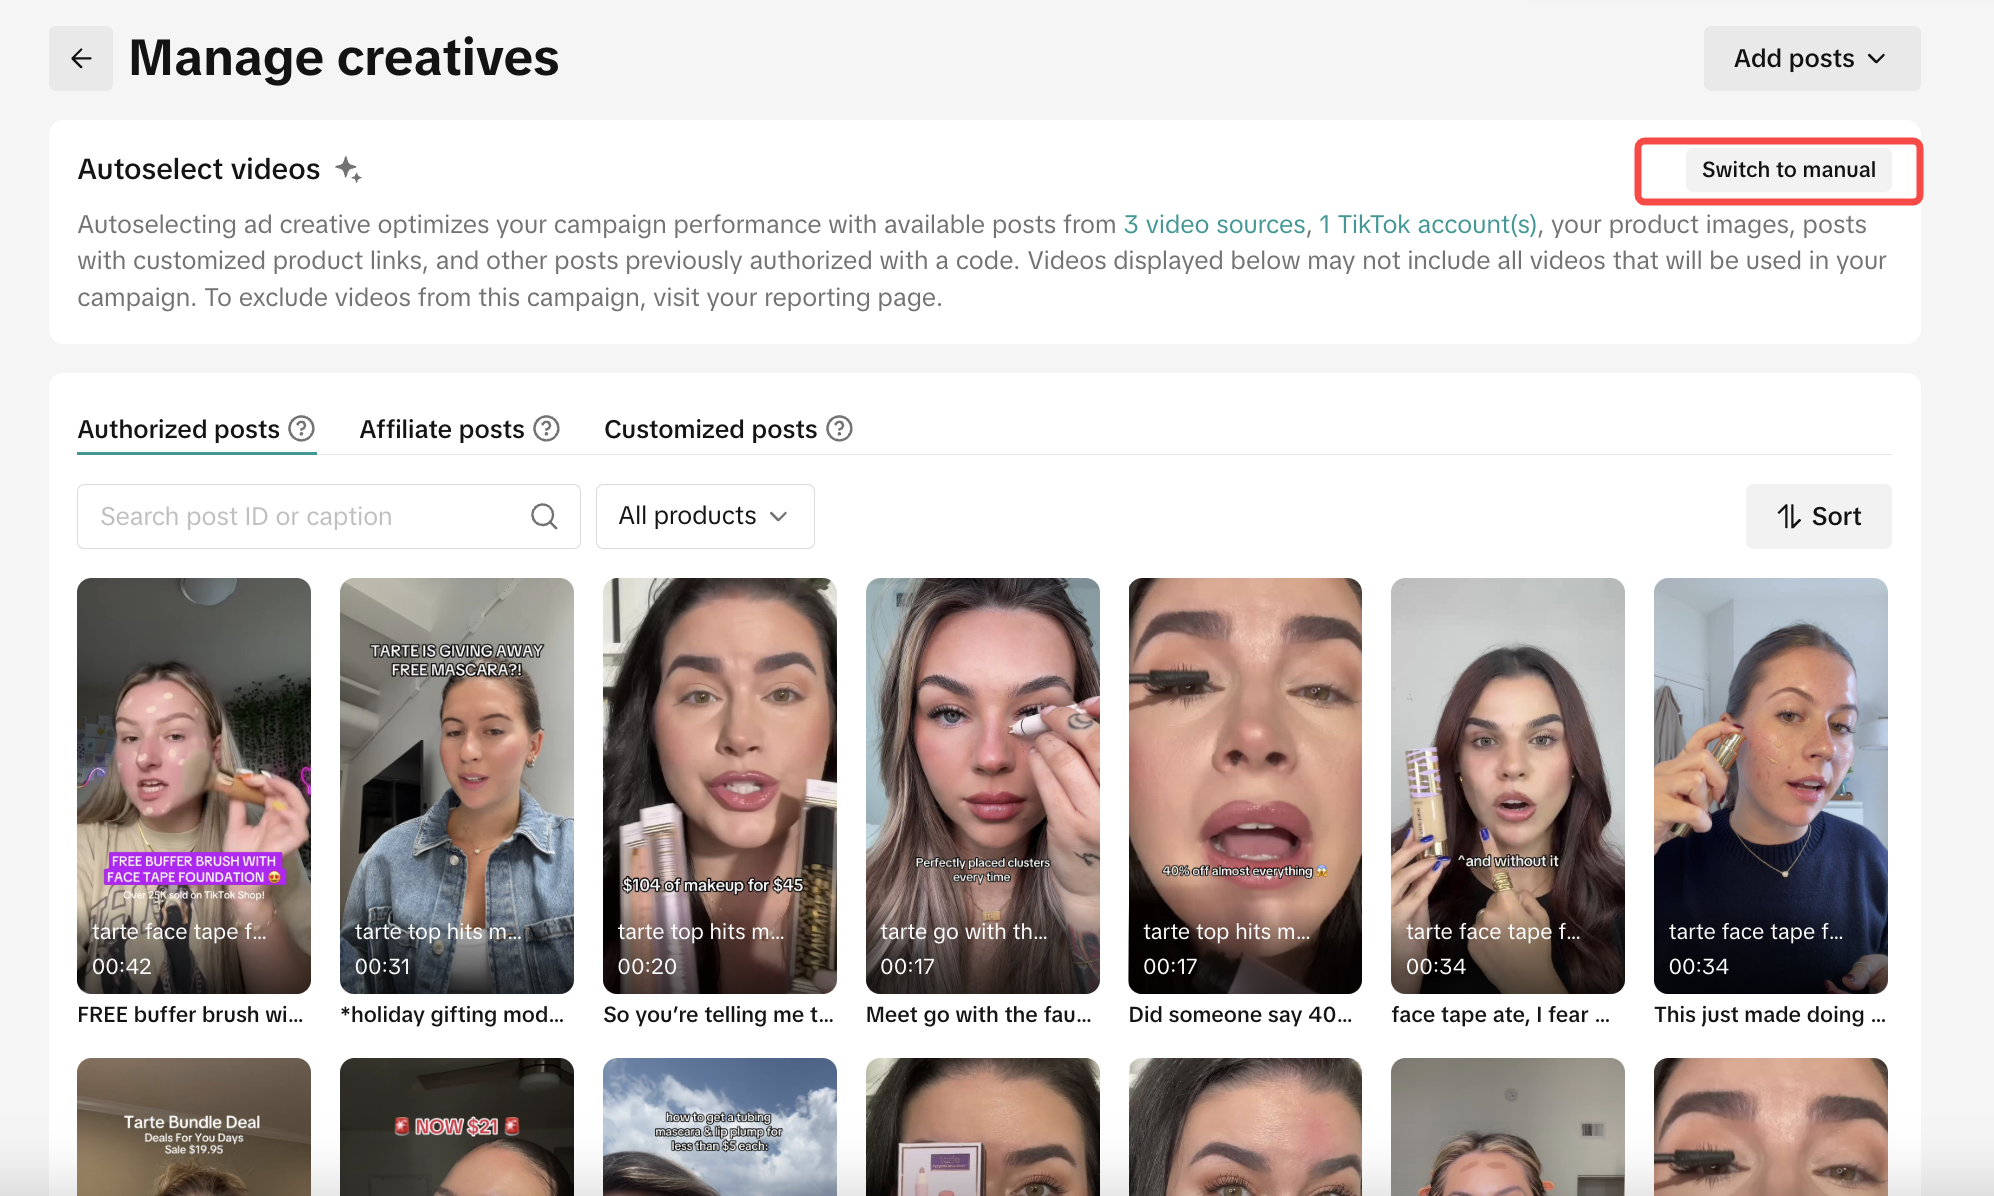Switch to manual video selection

tap(1788, 170)
